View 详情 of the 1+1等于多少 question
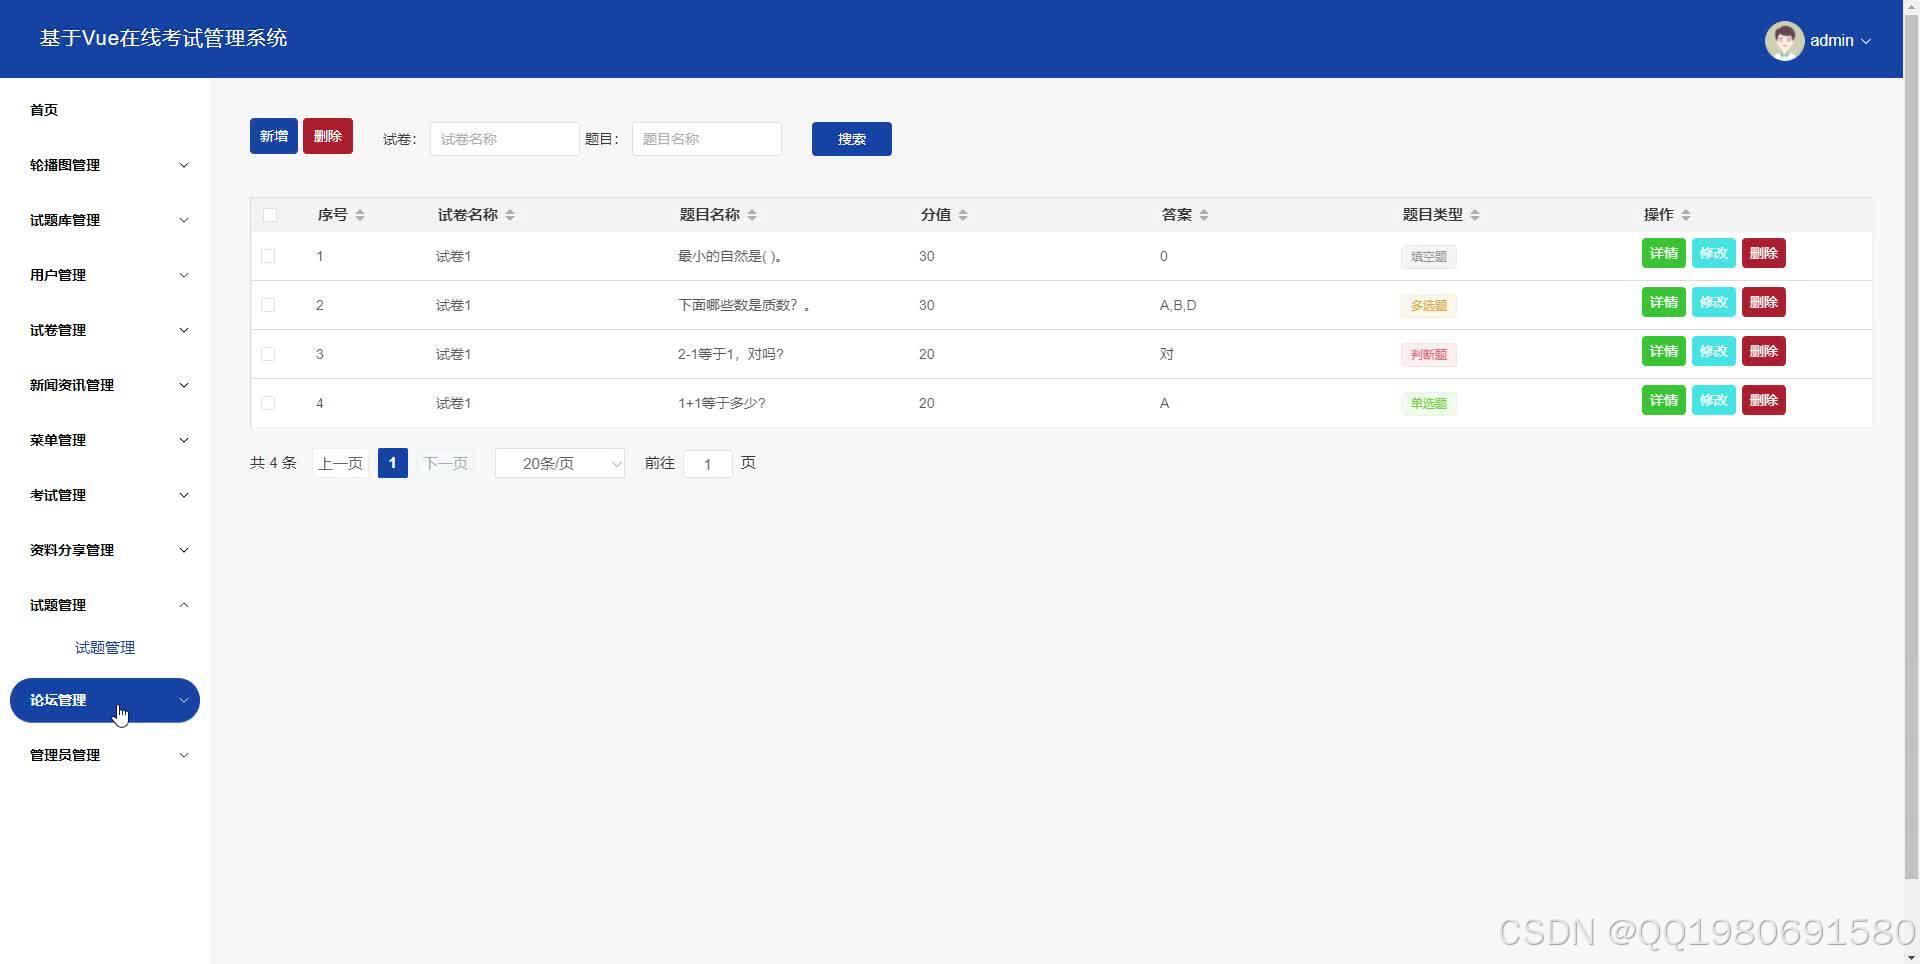 [x=1662, y=400]
